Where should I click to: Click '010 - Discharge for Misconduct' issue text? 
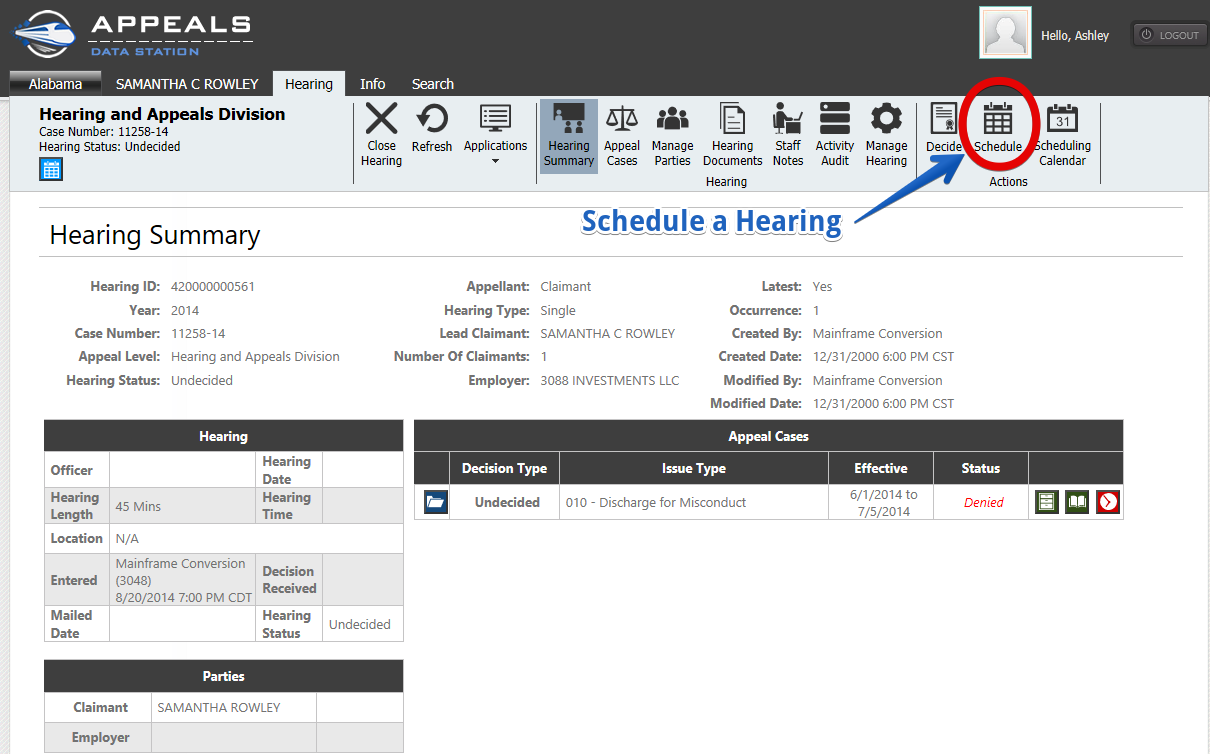(656, 502)
